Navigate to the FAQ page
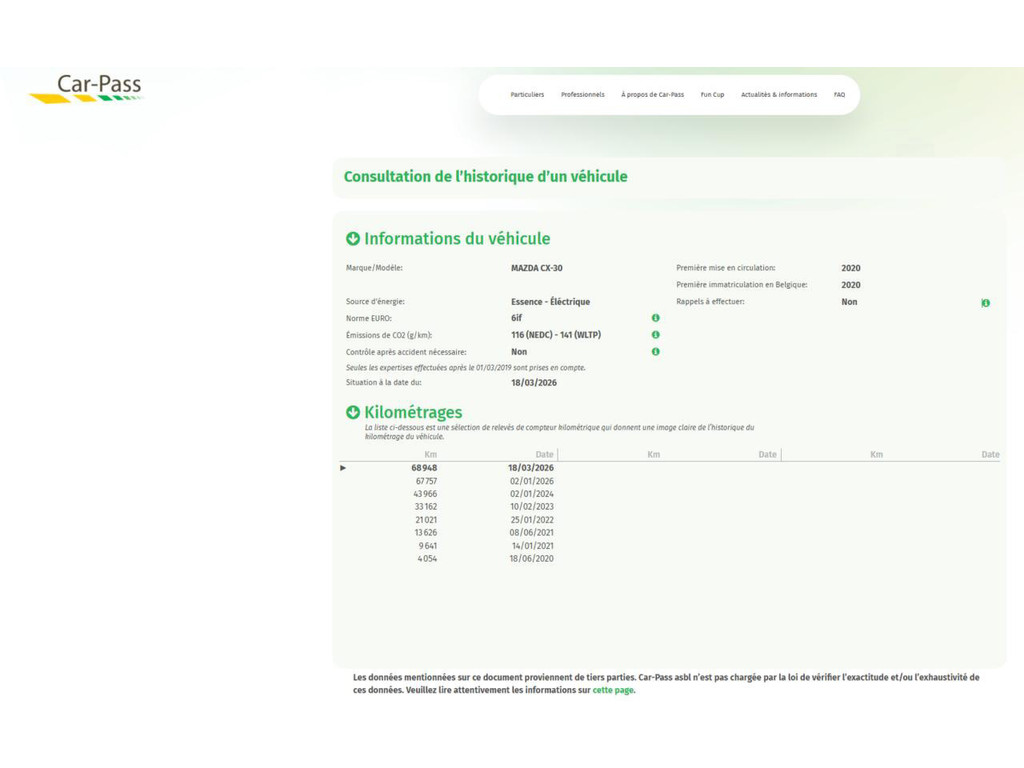The height and width of the screenshot is (768, 1024). [839, 95]
